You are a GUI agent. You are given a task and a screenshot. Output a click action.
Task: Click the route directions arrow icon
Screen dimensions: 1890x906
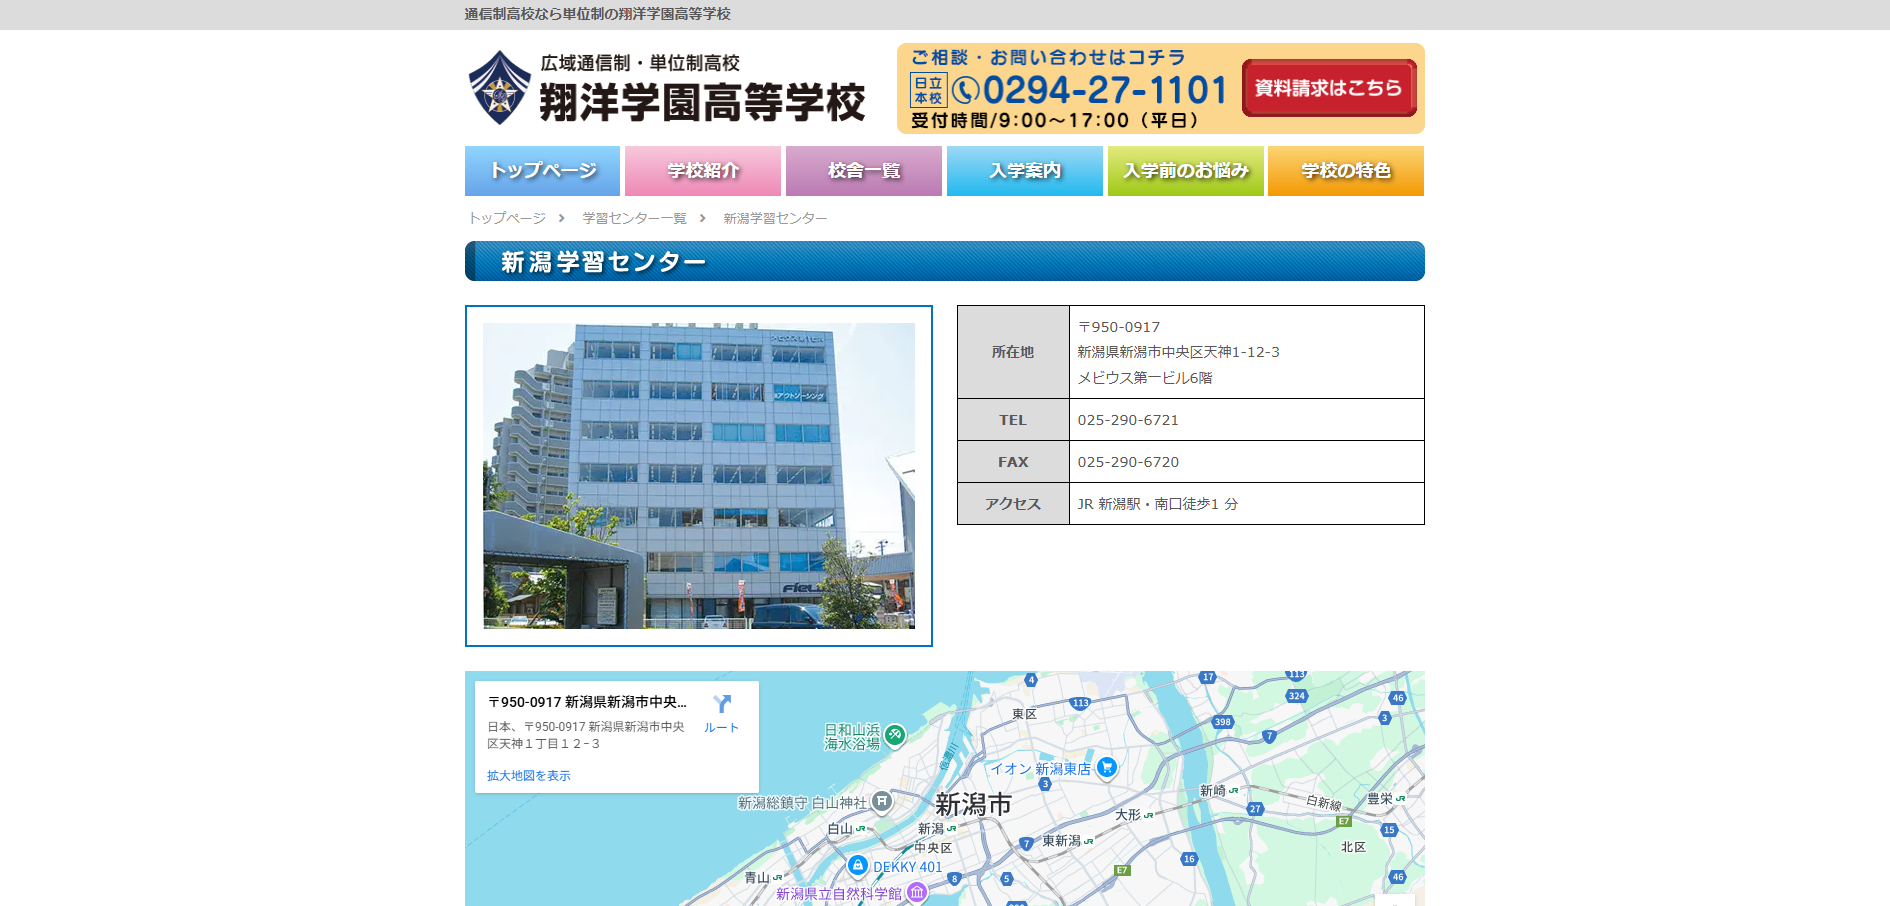click(721, 704)
